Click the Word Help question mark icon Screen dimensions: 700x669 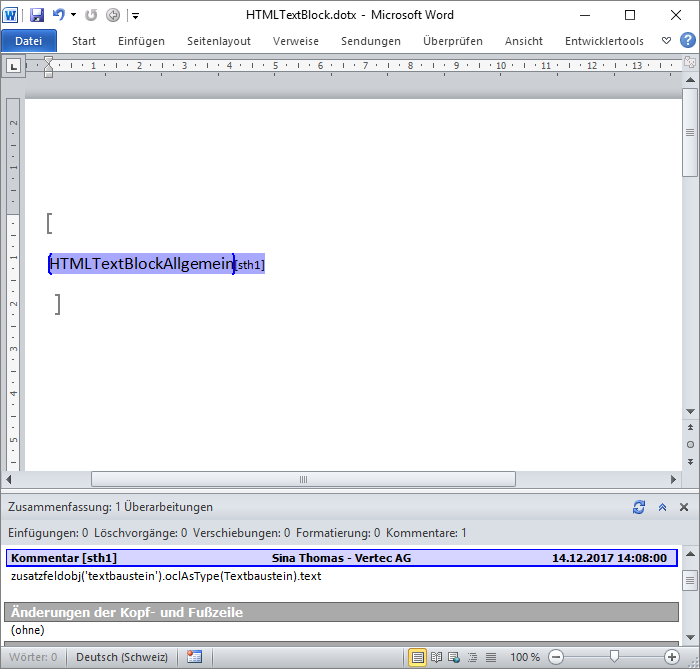point(687,41)
